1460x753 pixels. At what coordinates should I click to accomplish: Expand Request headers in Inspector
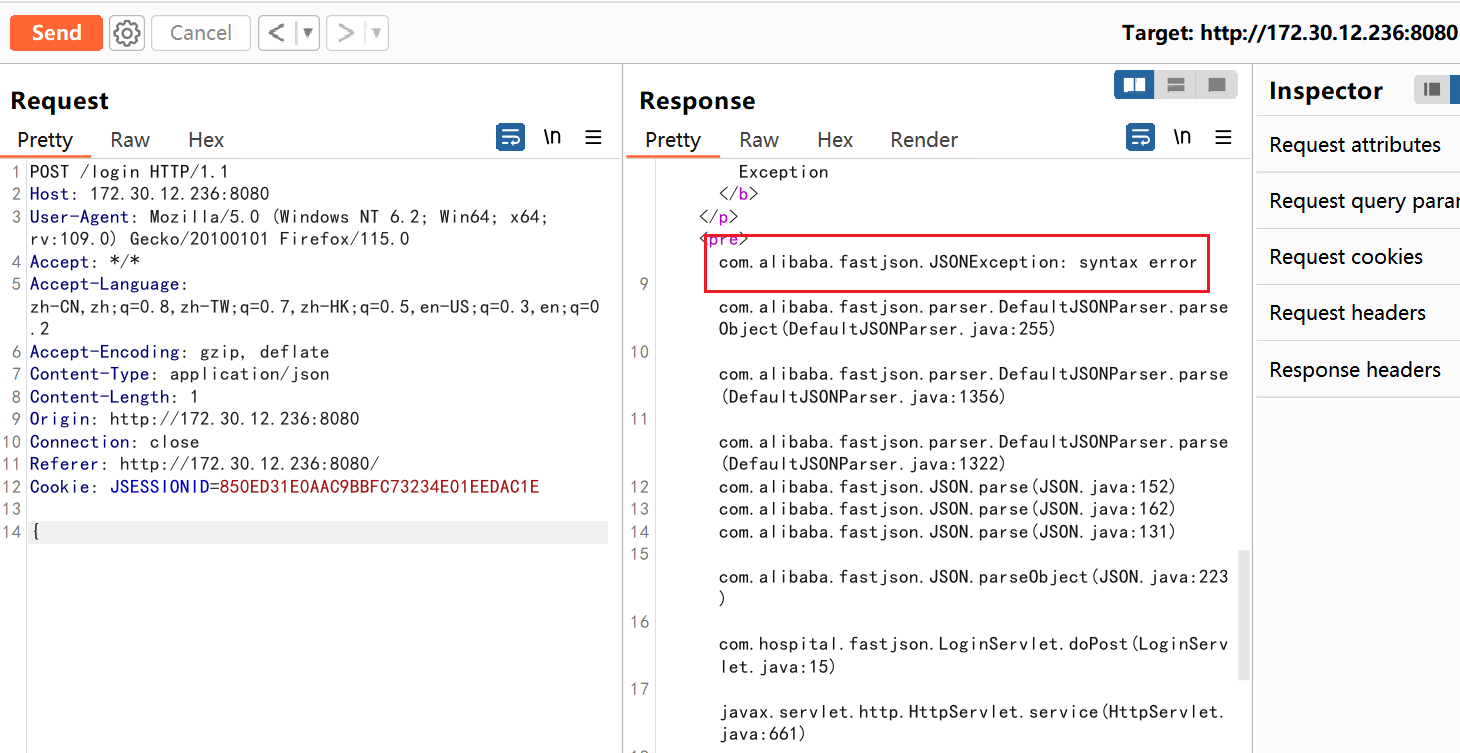click(1358, 313)
